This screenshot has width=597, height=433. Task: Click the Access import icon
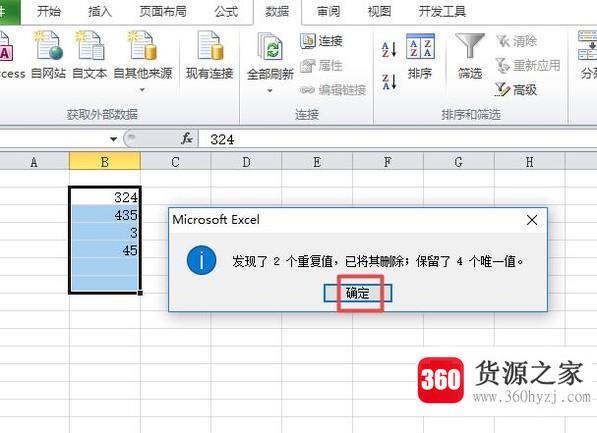(x=6, y=46)
